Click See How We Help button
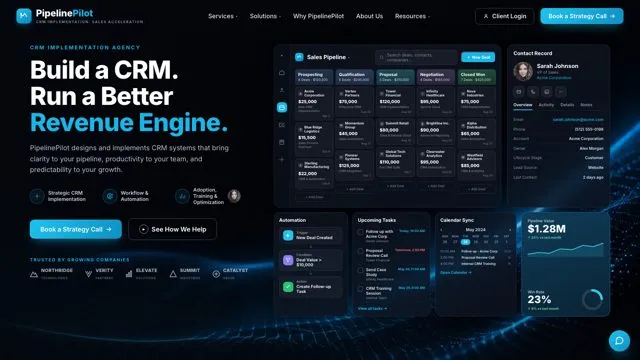The width and height of the screenshot is (640, 360). coord(172,229)
